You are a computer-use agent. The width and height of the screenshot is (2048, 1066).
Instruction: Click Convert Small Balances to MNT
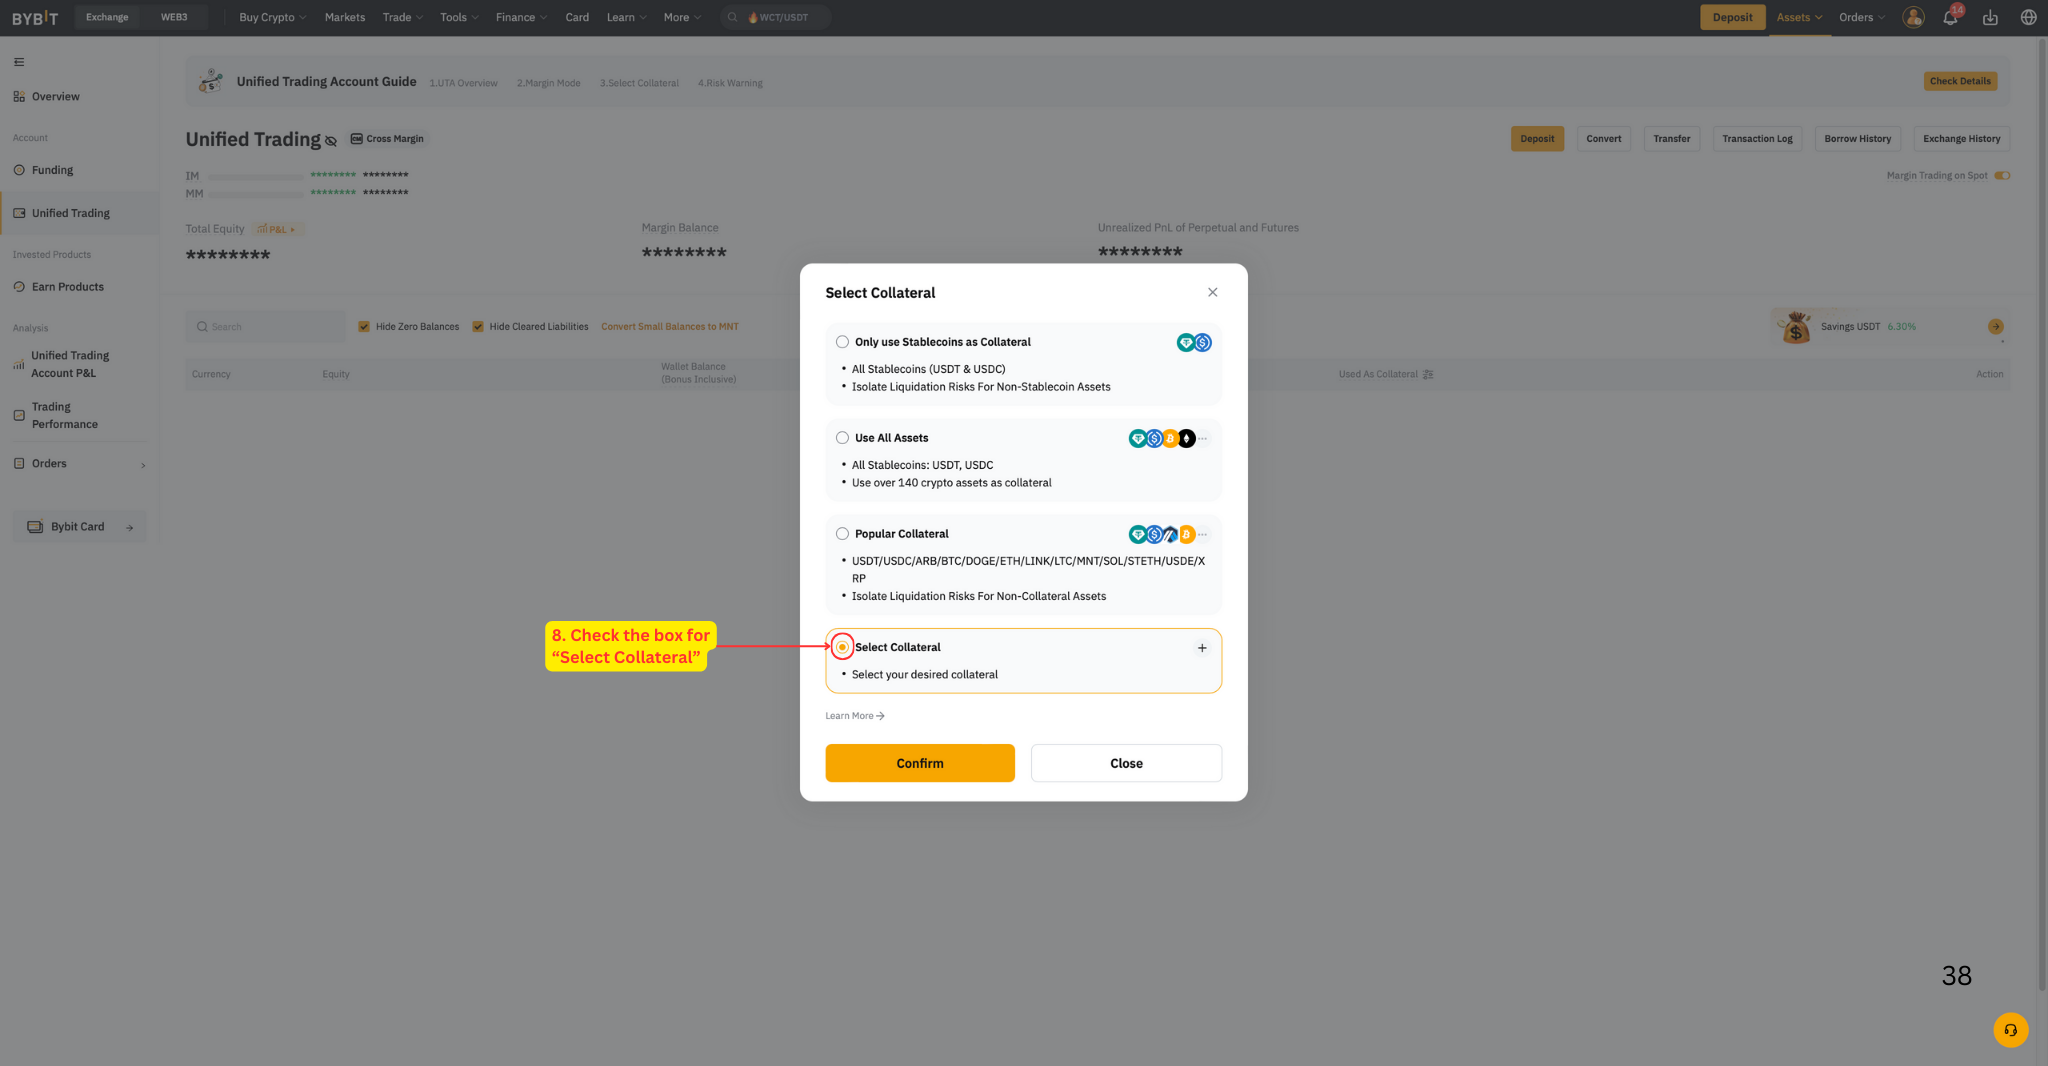click(670, 327)
